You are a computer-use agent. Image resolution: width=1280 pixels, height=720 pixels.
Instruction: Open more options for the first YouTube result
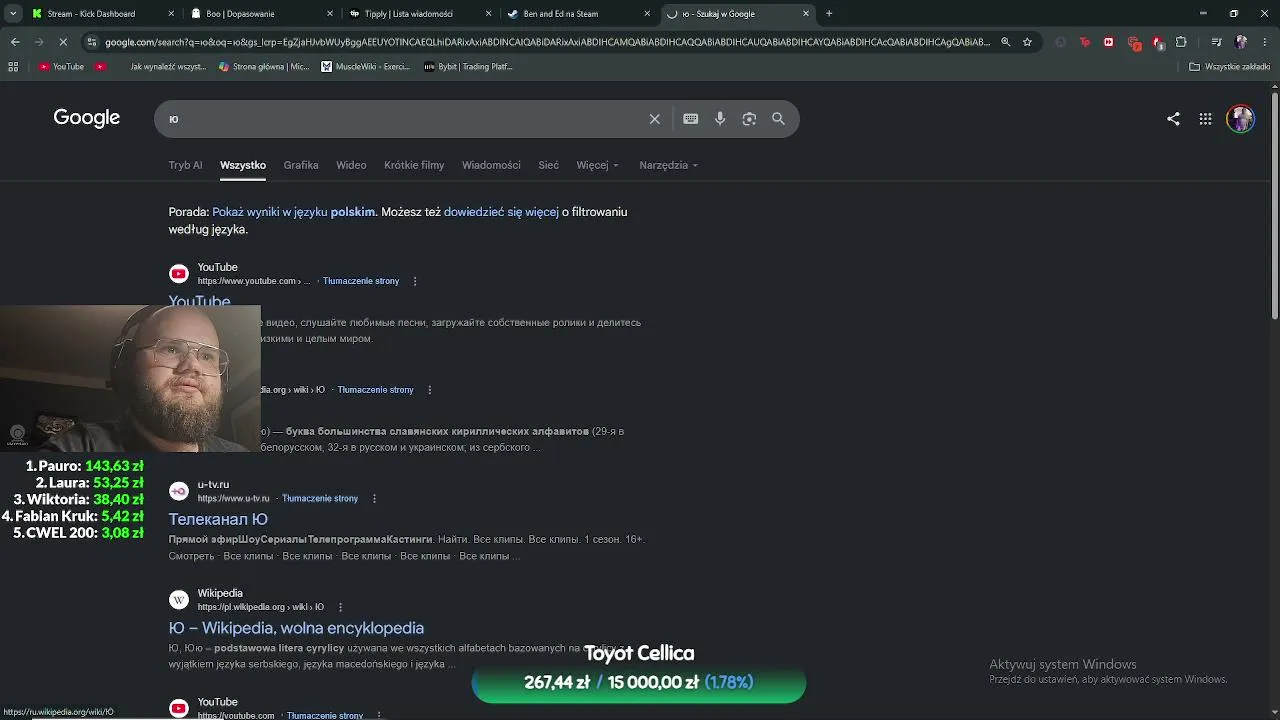click(415, 281)
